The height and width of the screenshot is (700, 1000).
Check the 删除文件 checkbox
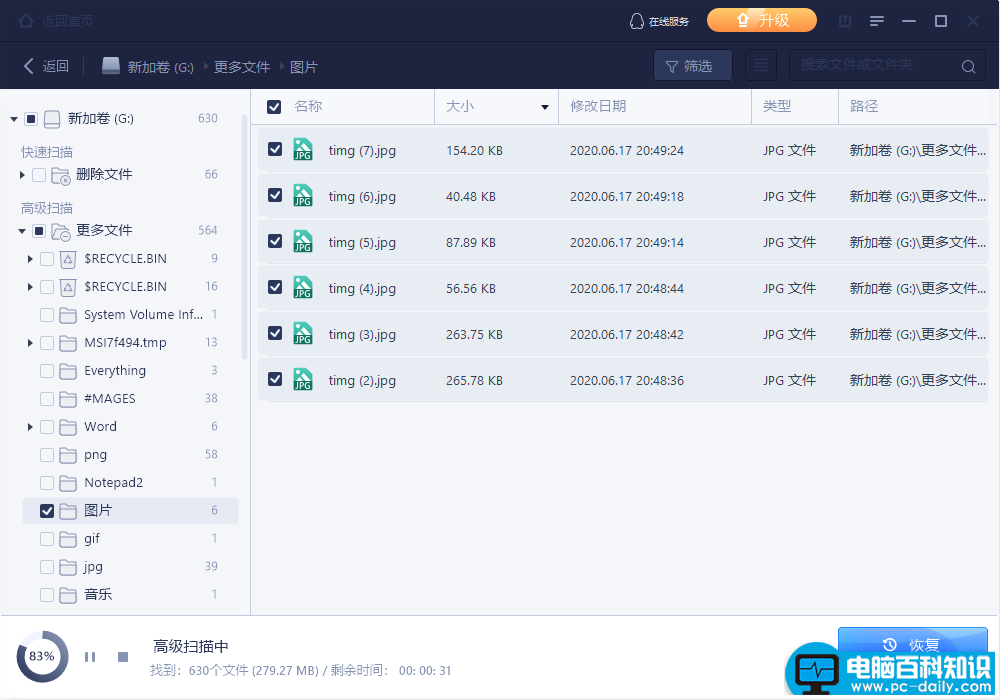point(39,175)
